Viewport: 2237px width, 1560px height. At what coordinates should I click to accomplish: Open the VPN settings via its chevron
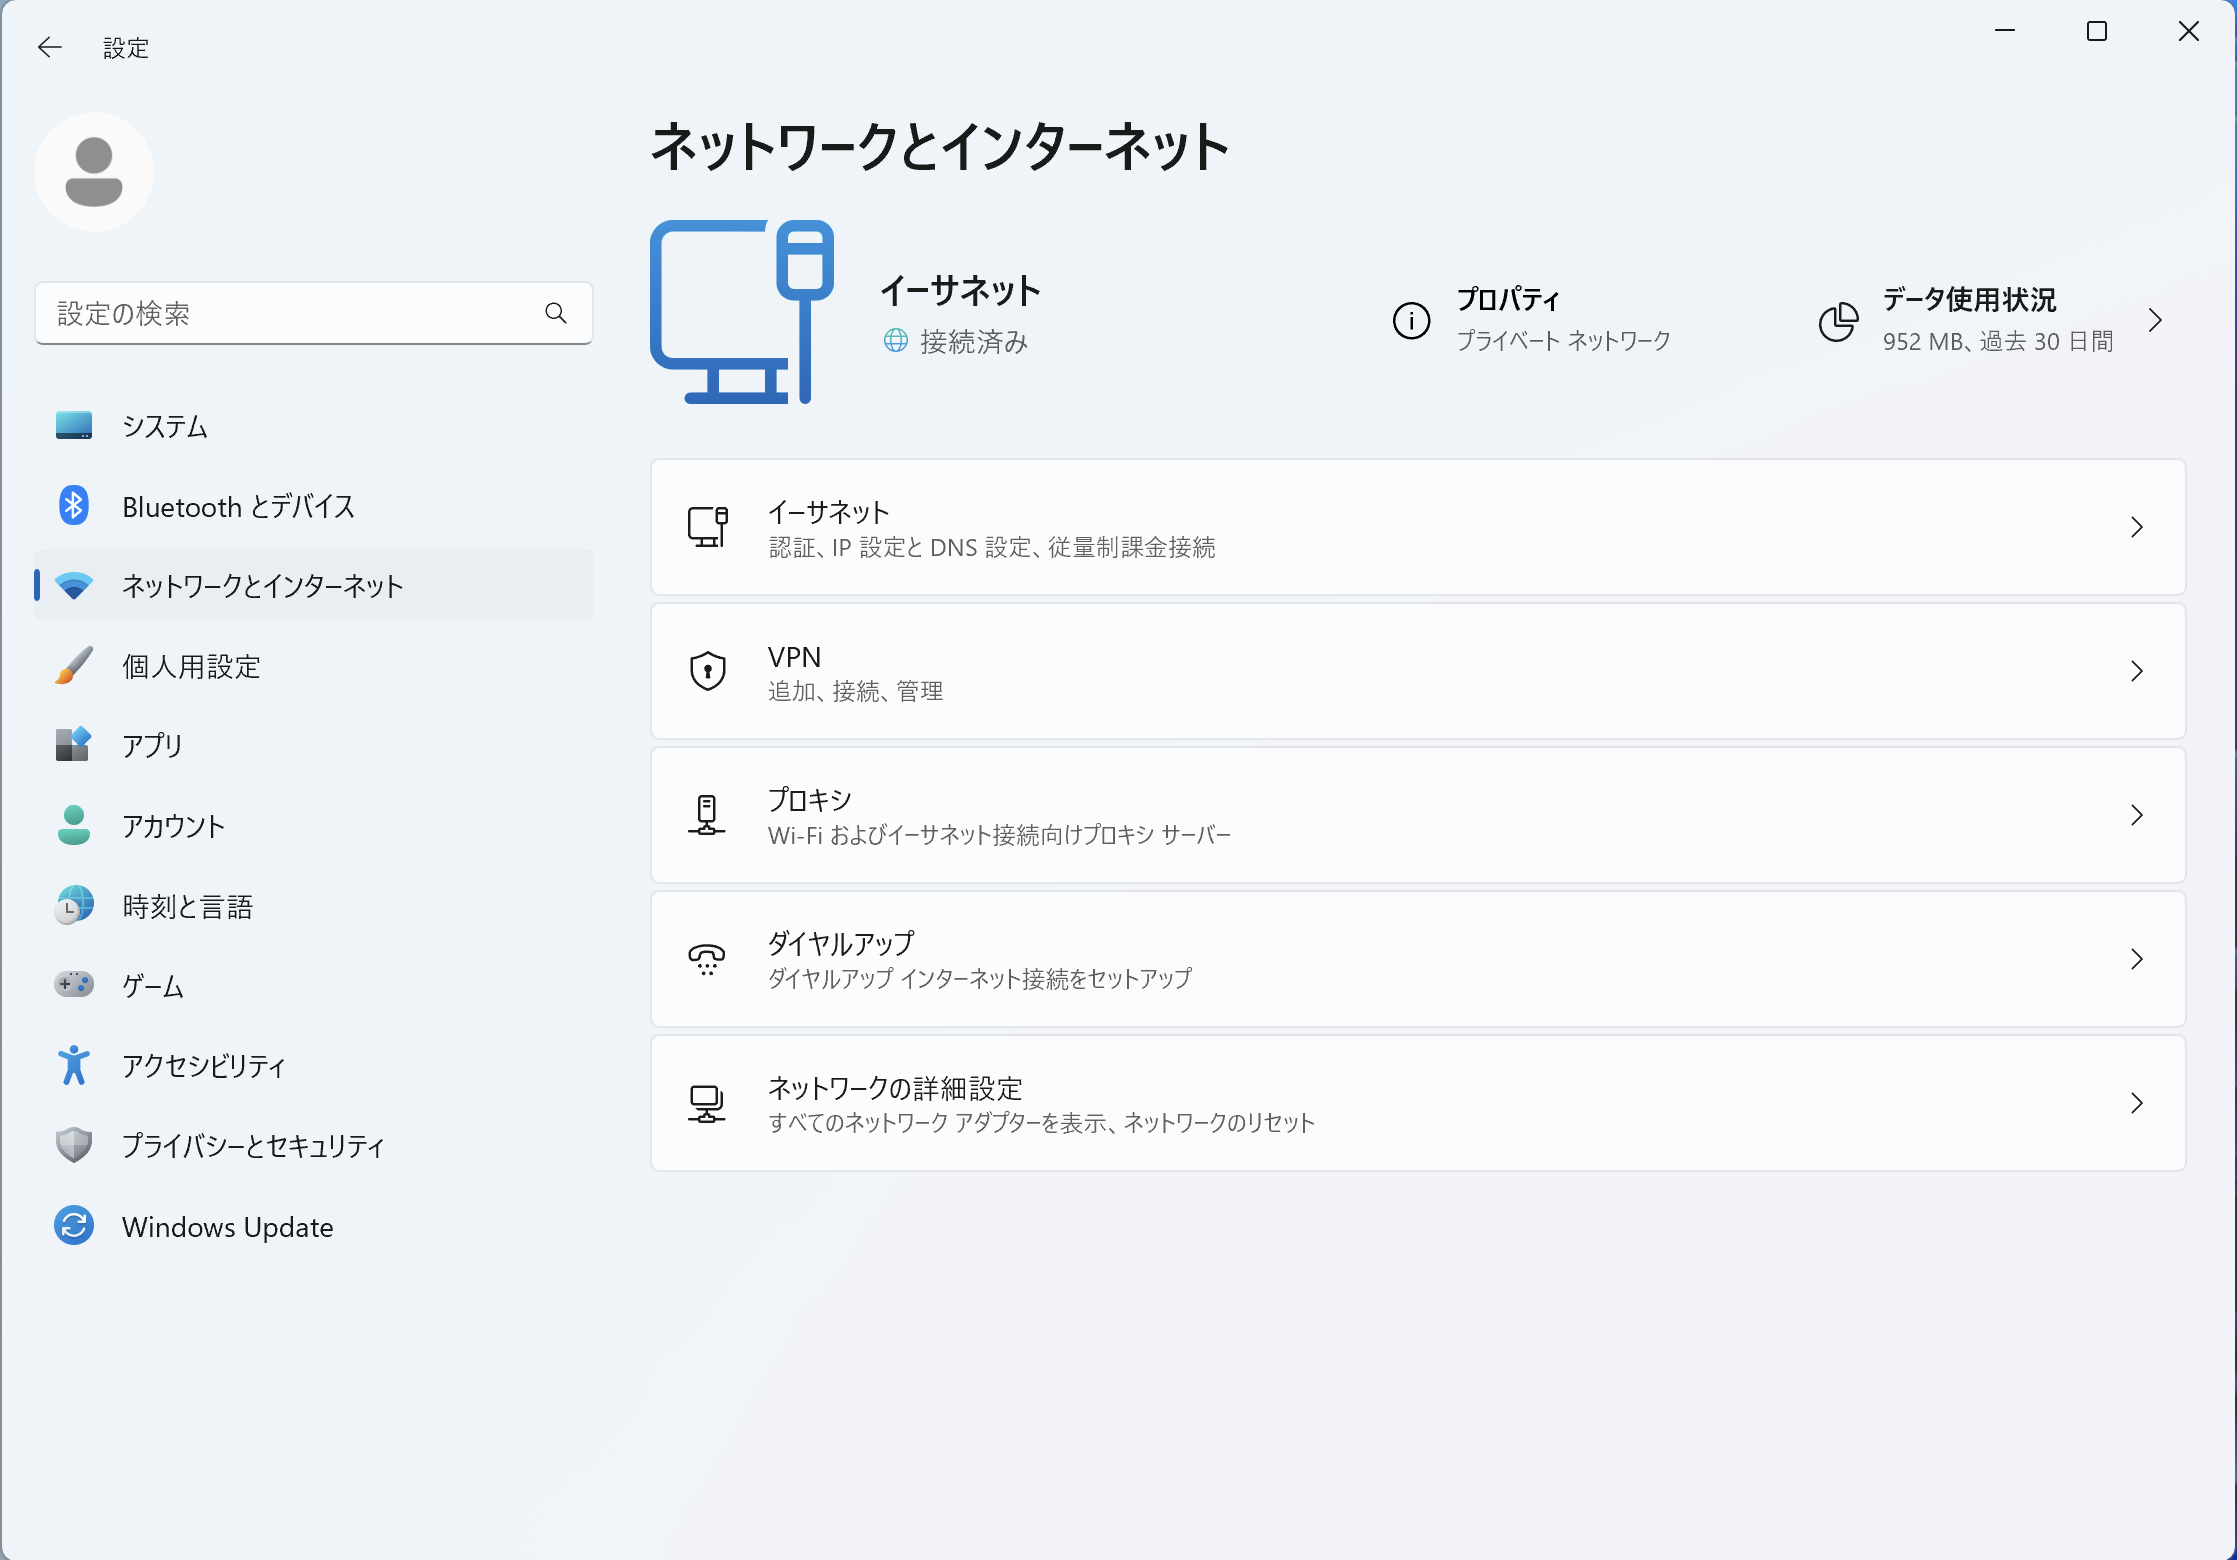2138,671
